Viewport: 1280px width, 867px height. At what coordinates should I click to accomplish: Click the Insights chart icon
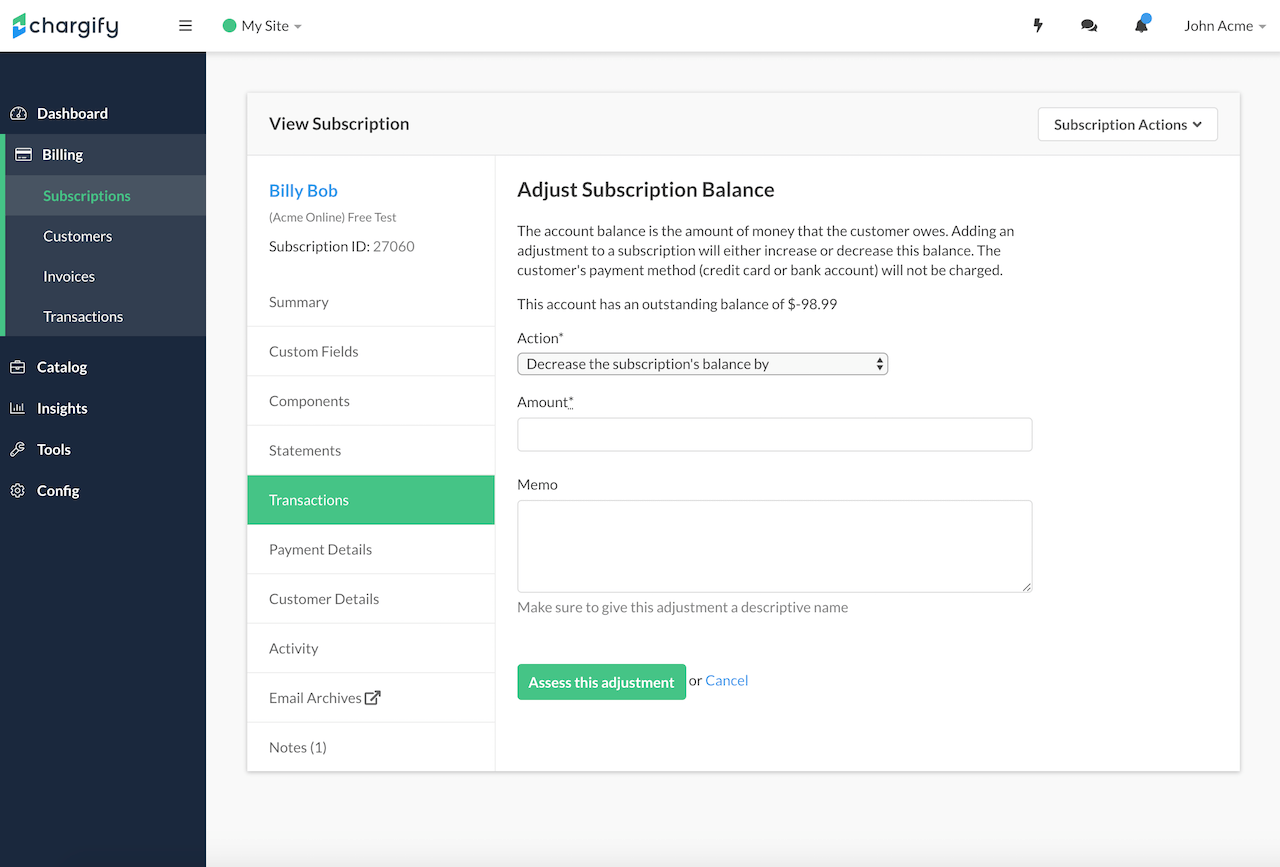click(18, 408)
